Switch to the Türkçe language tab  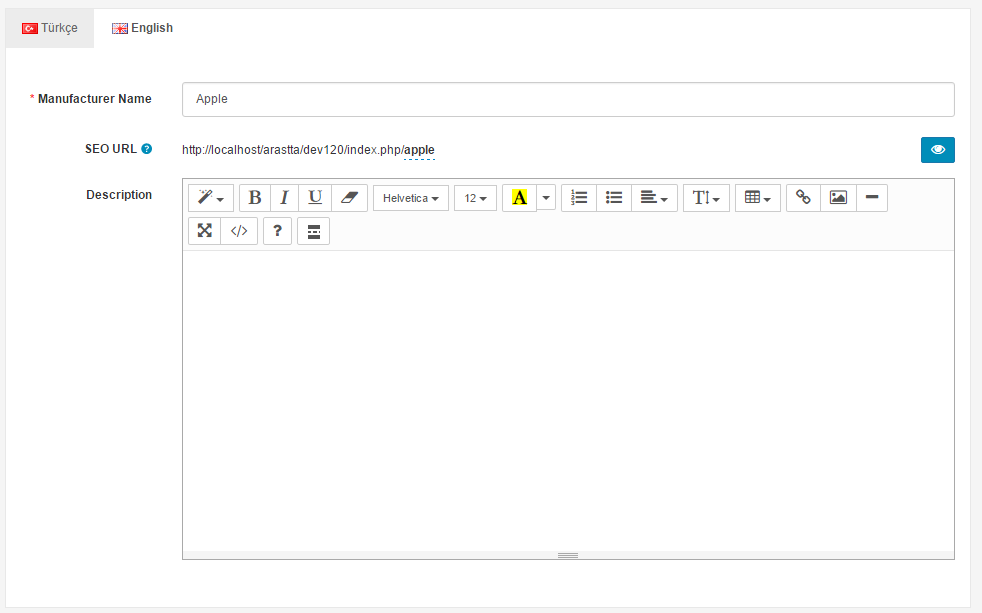50,28
